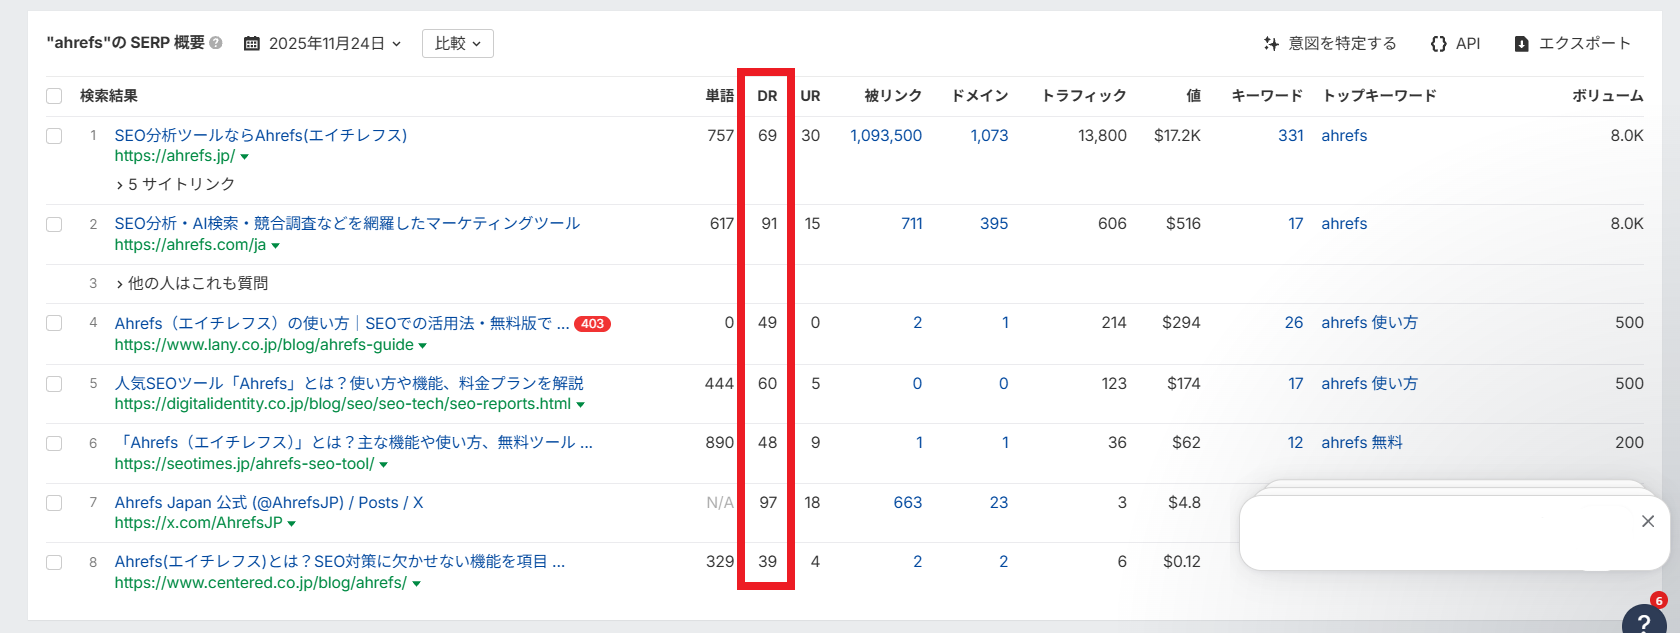Click the 意図を特定する button
Screen dimensions: 1680x633
pyautogui.click(x=1330, y=43)
